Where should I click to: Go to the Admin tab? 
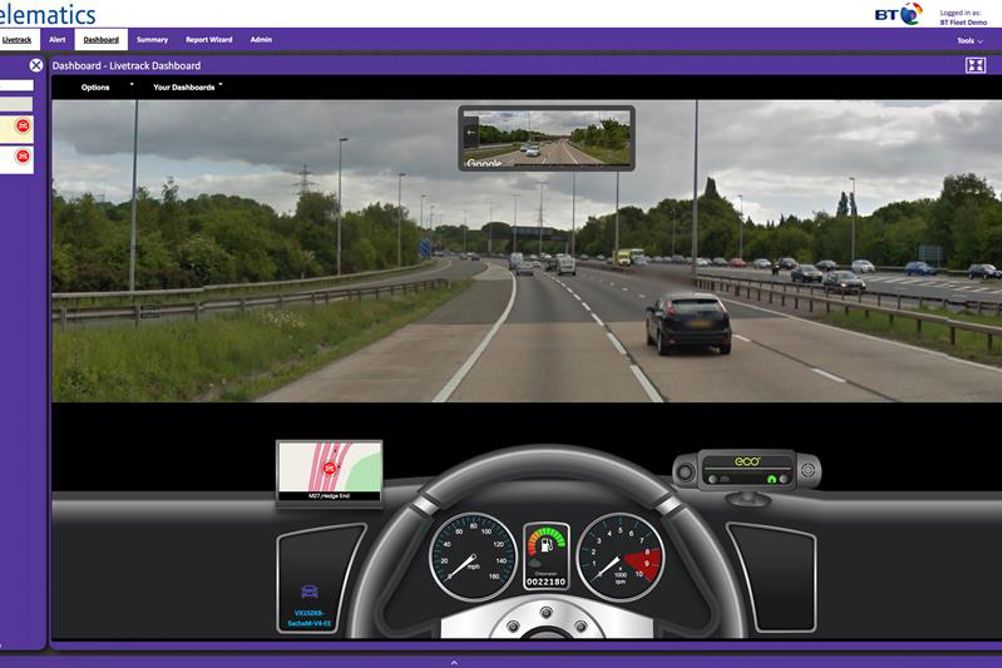[x=261, y=40]
